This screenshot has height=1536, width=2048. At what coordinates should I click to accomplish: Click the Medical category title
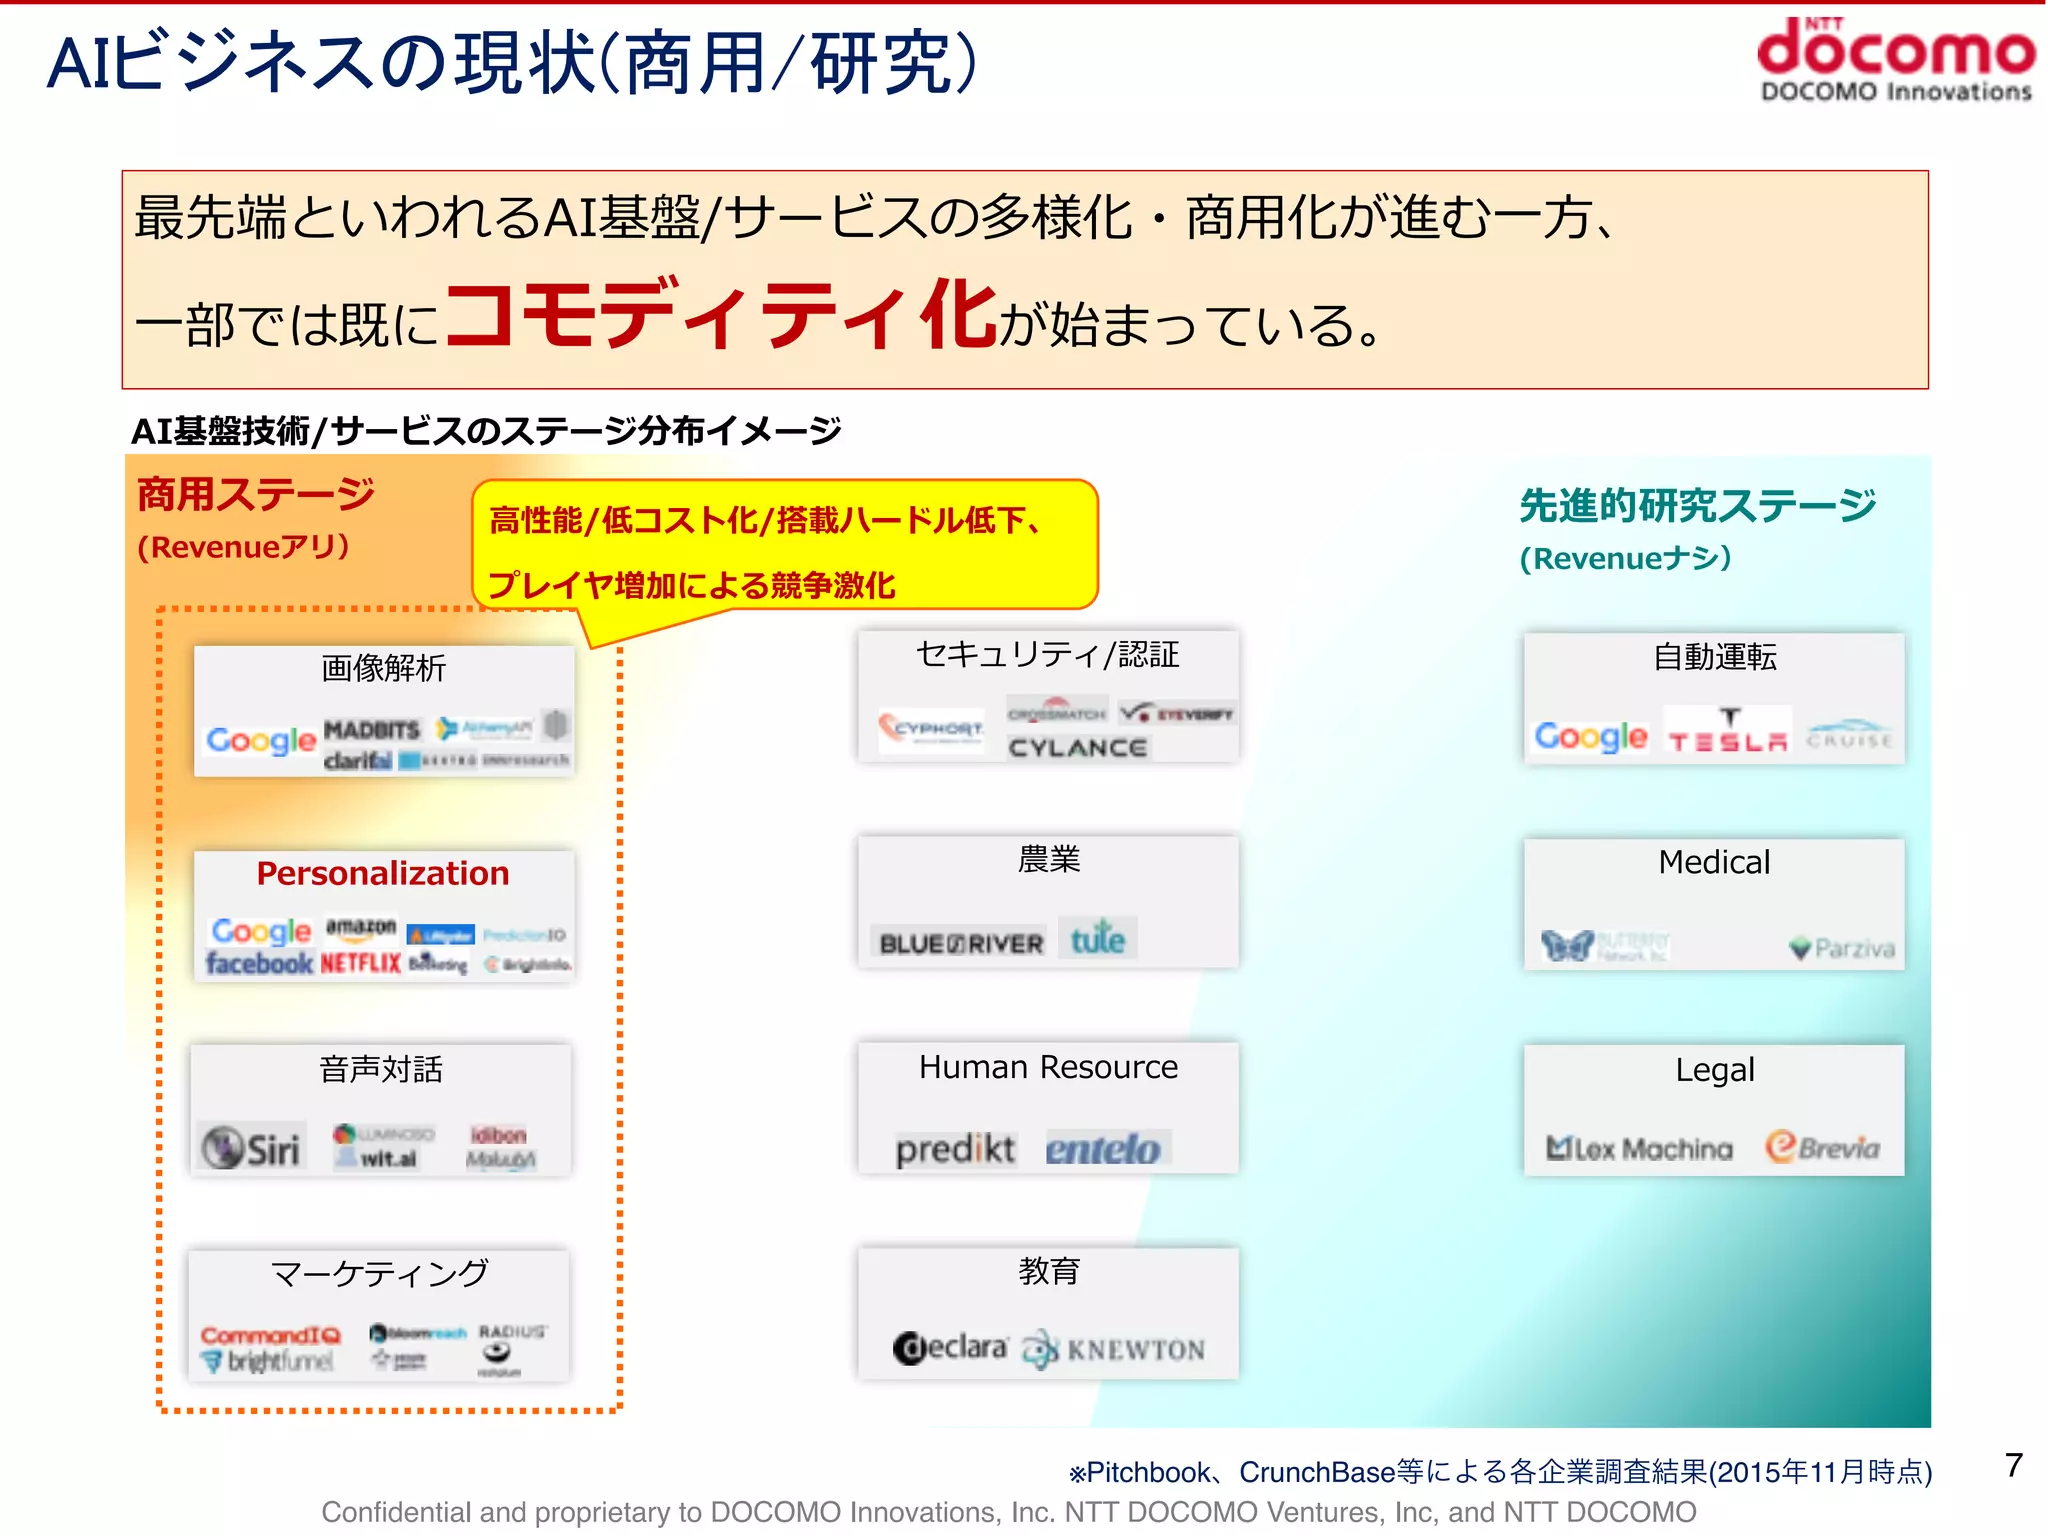[x=1714, y=862]
